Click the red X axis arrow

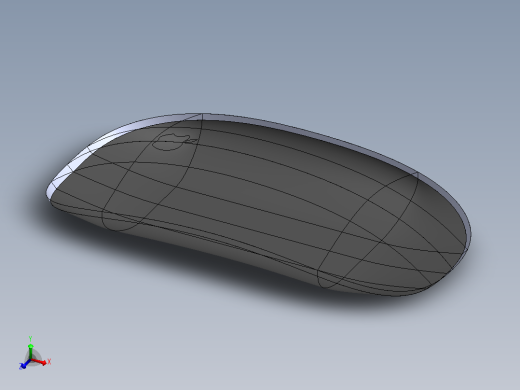(x=39, y=362)
